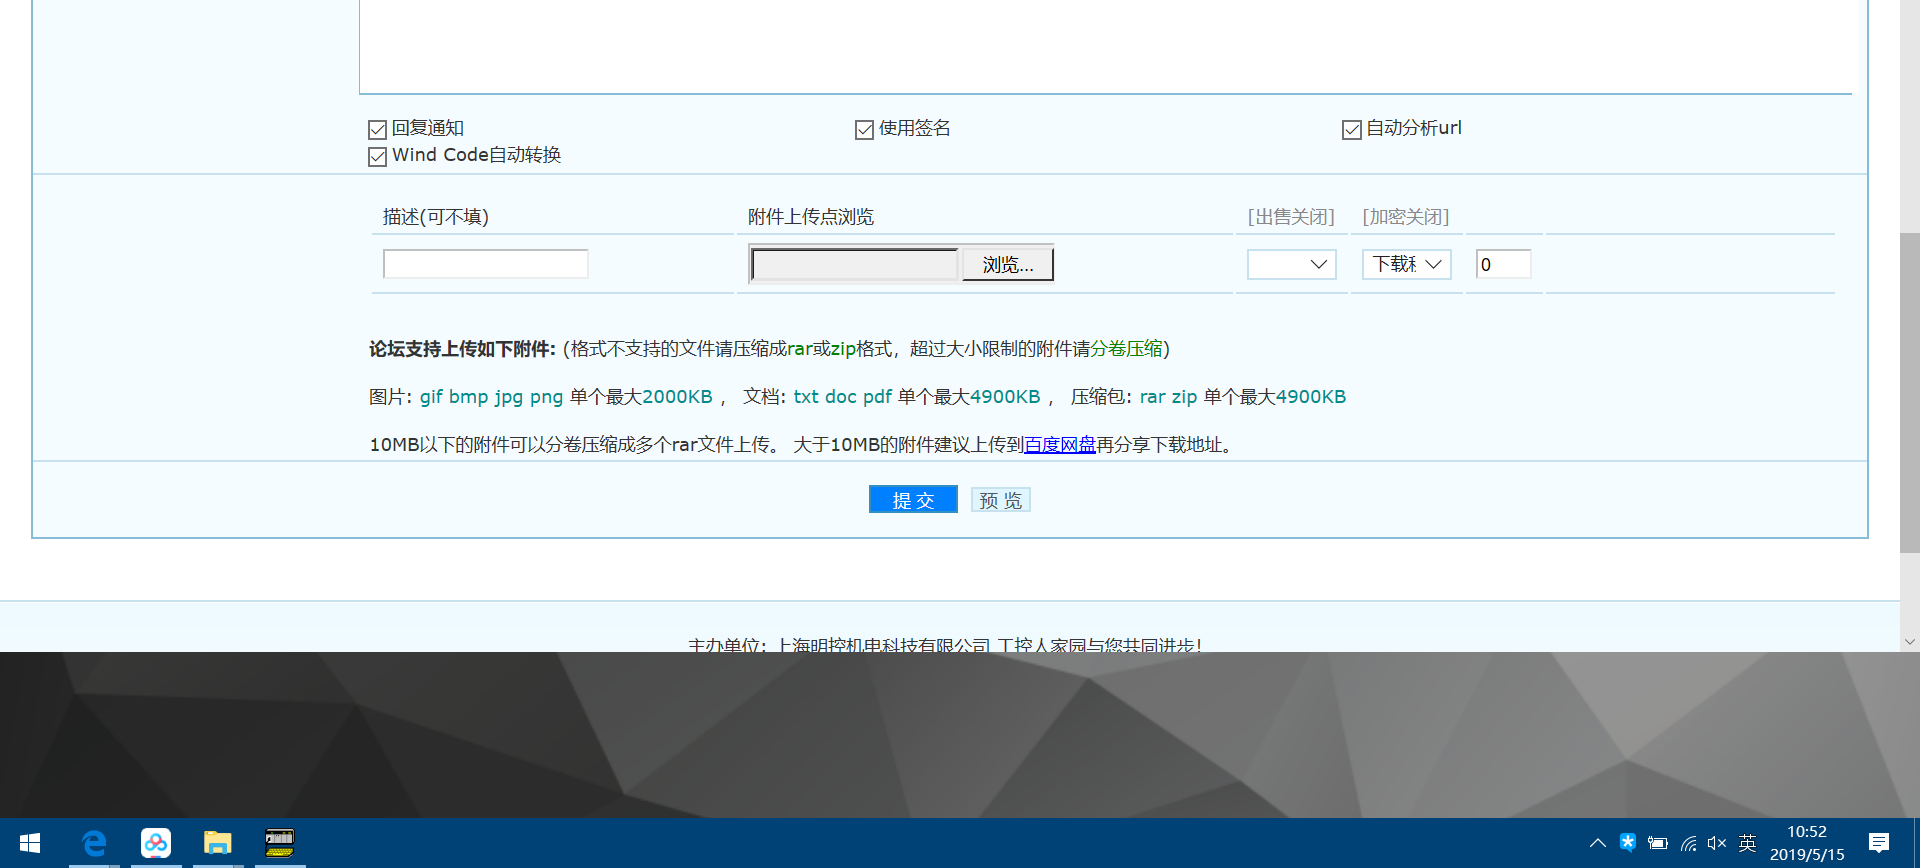Open the 百度网盘 hyperlink
The height and width of the screenshot is (868, 1920).
coord(1060,445)
